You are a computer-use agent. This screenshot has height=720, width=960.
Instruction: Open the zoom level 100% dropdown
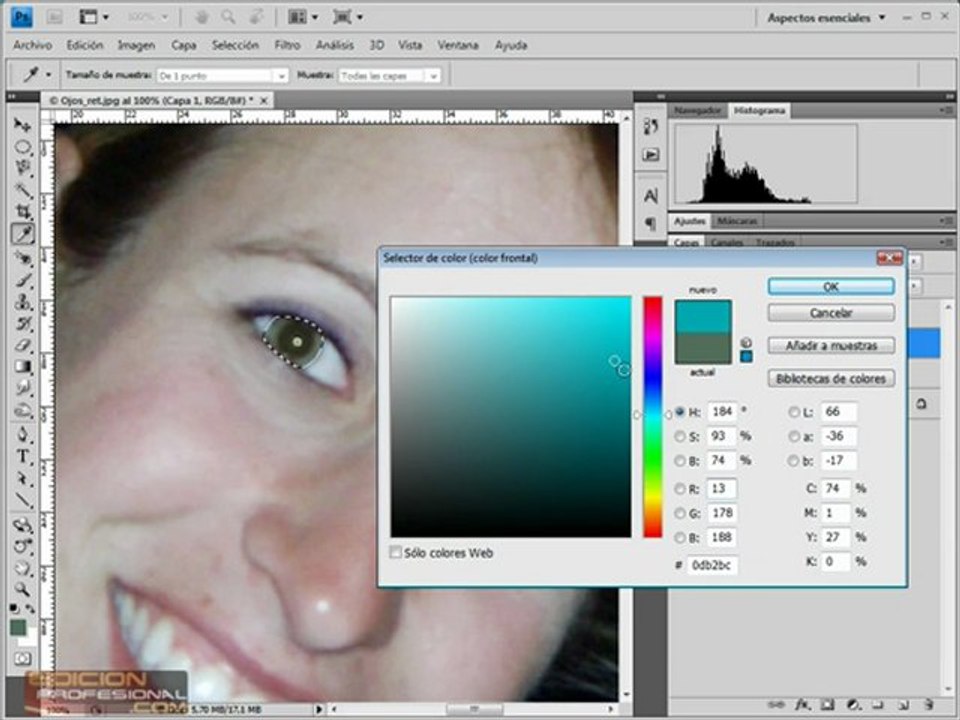coord(147,17)
